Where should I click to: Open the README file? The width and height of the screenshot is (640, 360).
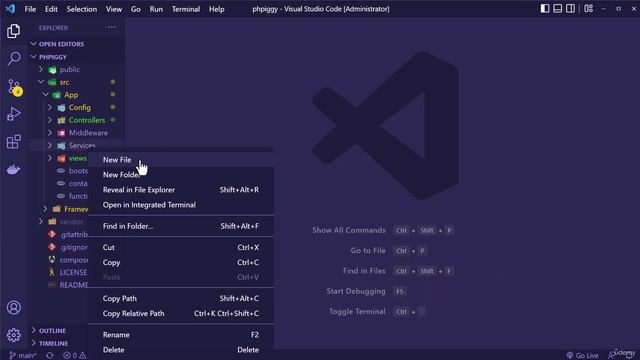(x=69, y=285)
